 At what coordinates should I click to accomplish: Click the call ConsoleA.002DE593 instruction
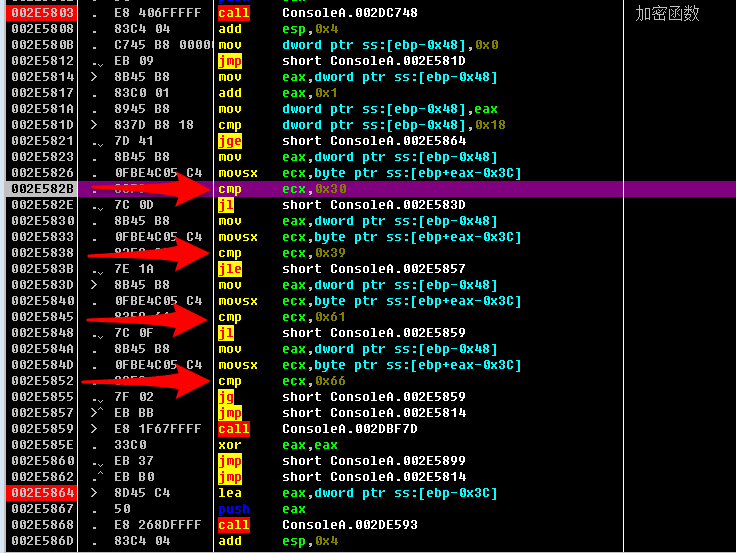point(318,524)
